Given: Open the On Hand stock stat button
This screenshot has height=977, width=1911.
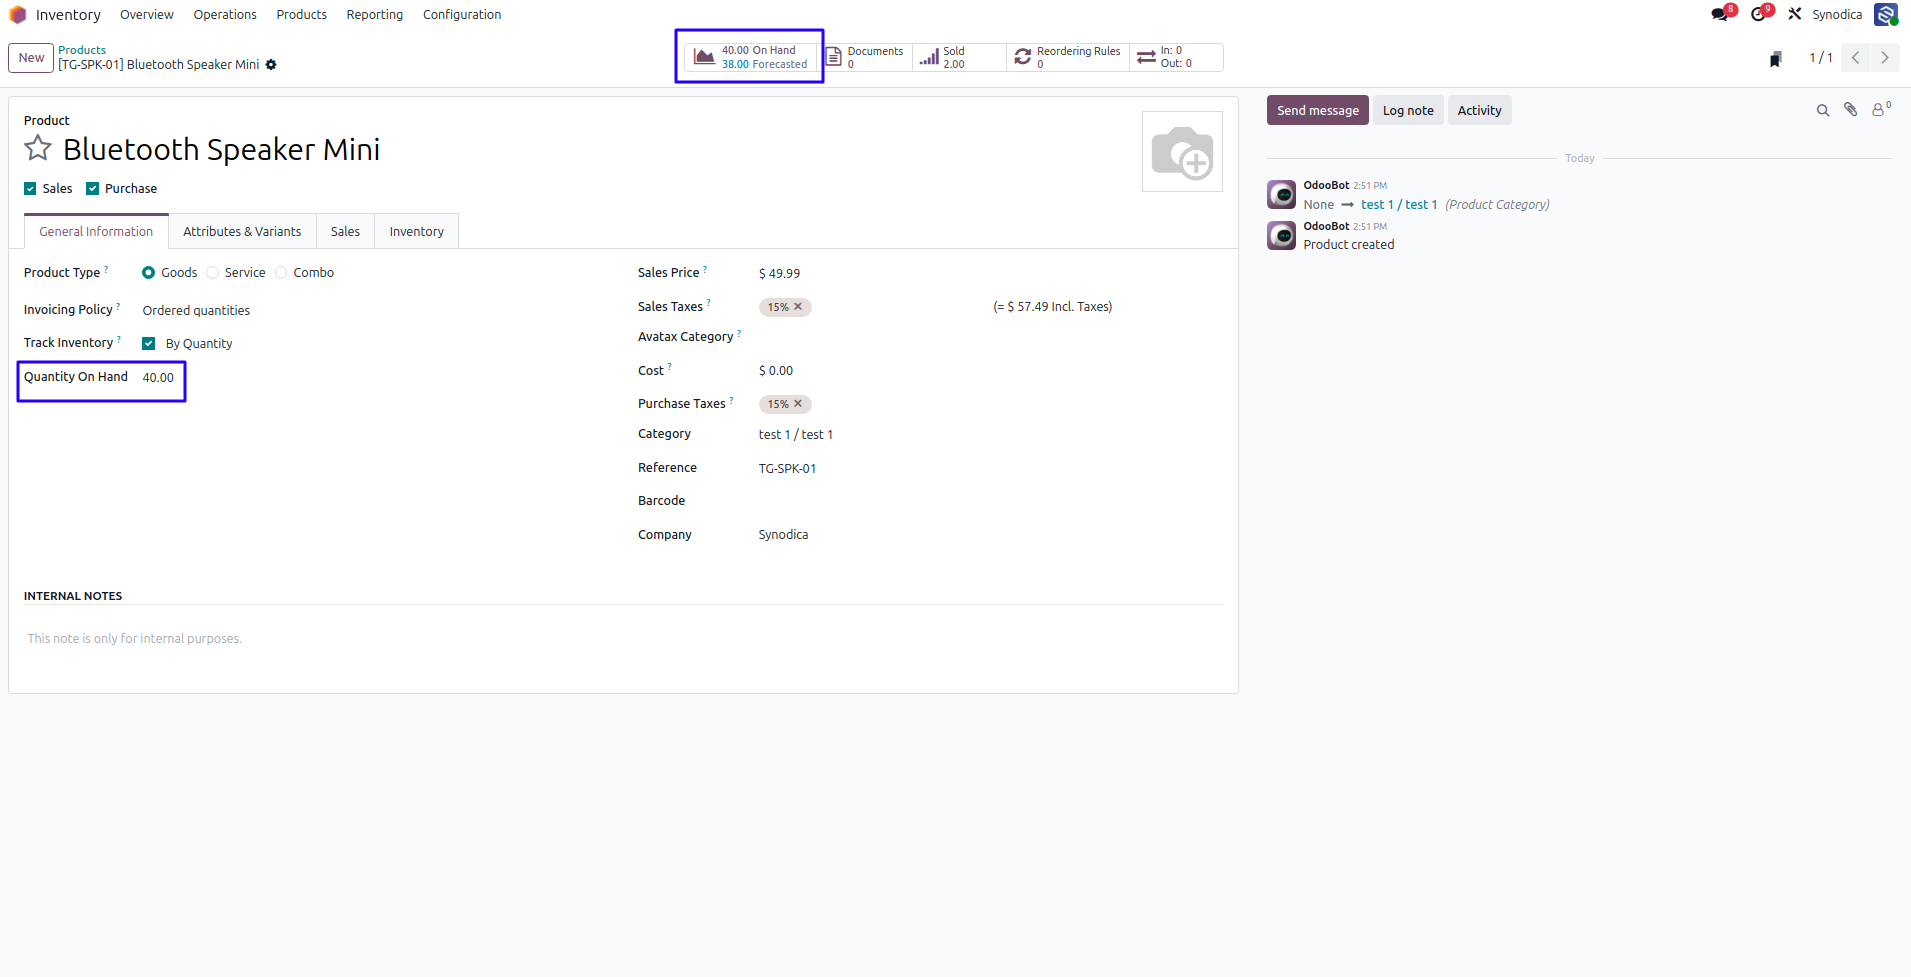Looking at the screenshot, I should 751,57.
